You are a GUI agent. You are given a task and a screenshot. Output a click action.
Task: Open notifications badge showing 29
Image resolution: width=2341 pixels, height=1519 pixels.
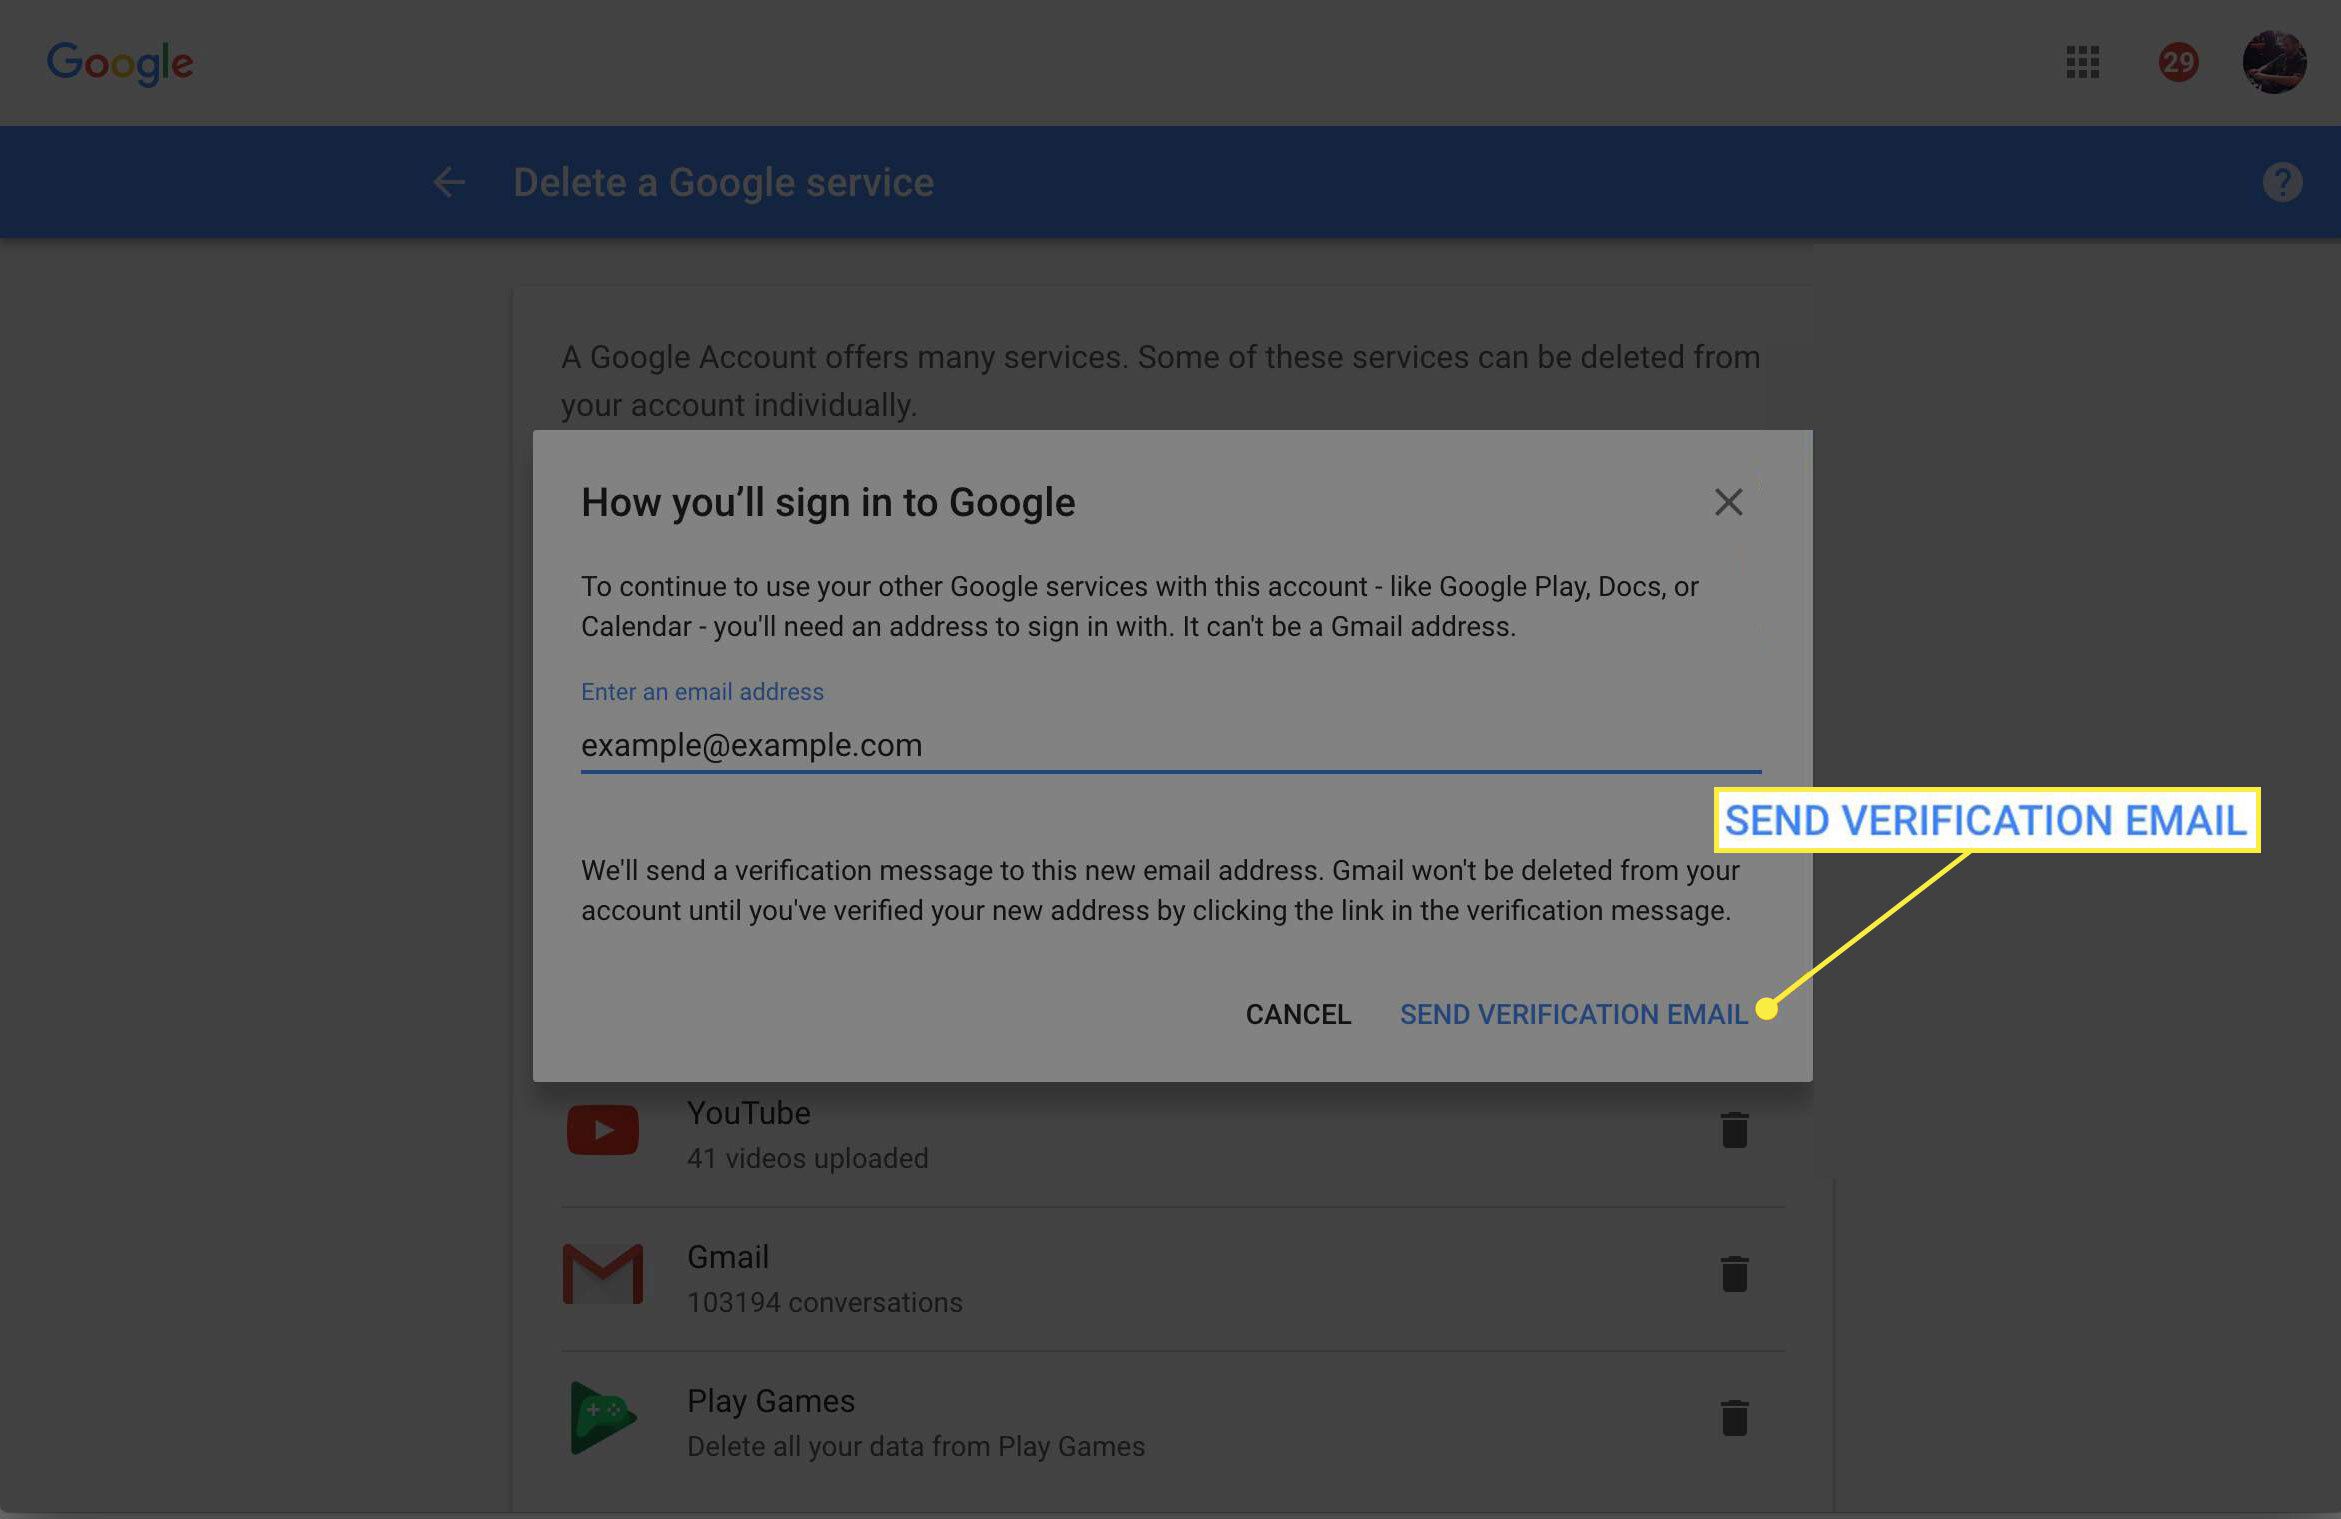[x=2178, y=62]
